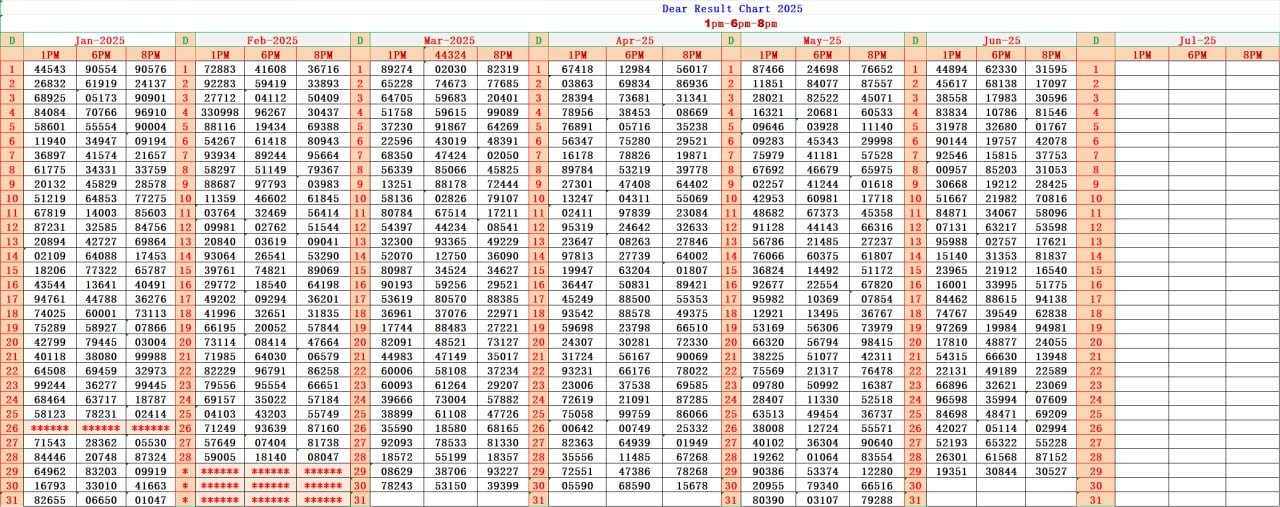This screenshot has width=1280, height=507.
Task: Select the May-25 month header
Action: tap(822, 40)
